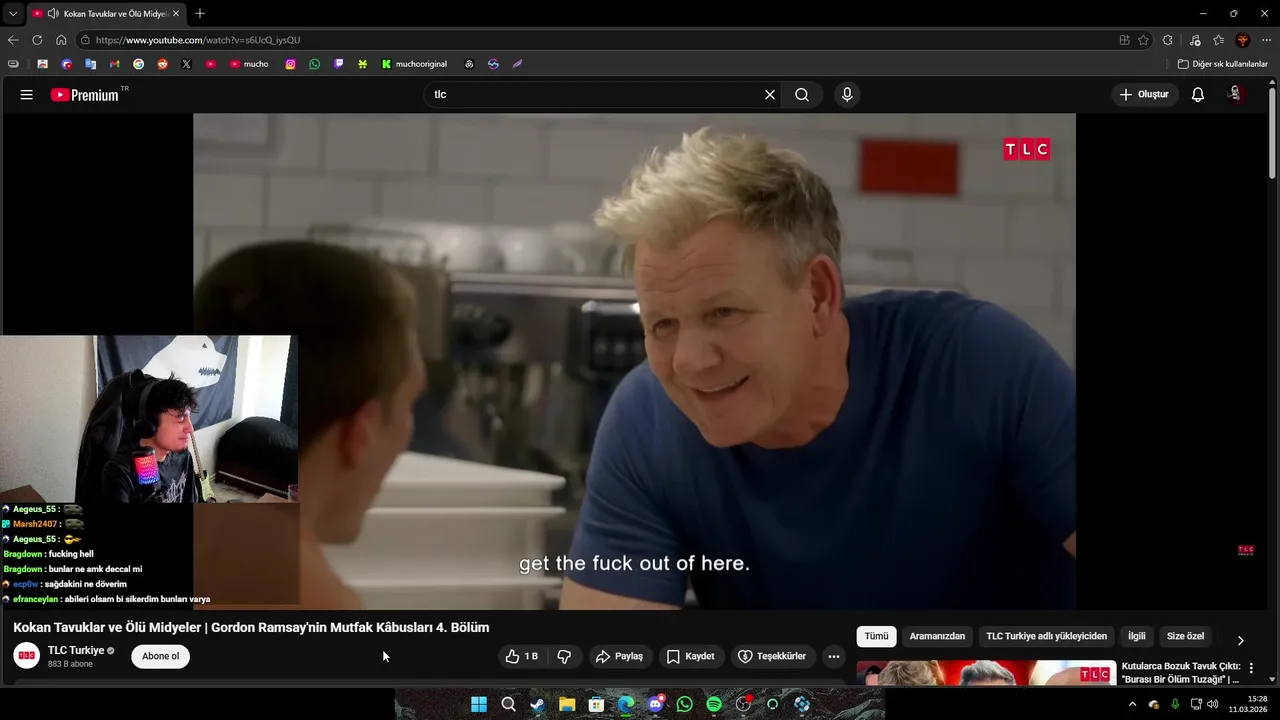Viewport: 1280px width, 720px height.
Task: Open tab search dropdown arrow
Action: coord(13,14)
